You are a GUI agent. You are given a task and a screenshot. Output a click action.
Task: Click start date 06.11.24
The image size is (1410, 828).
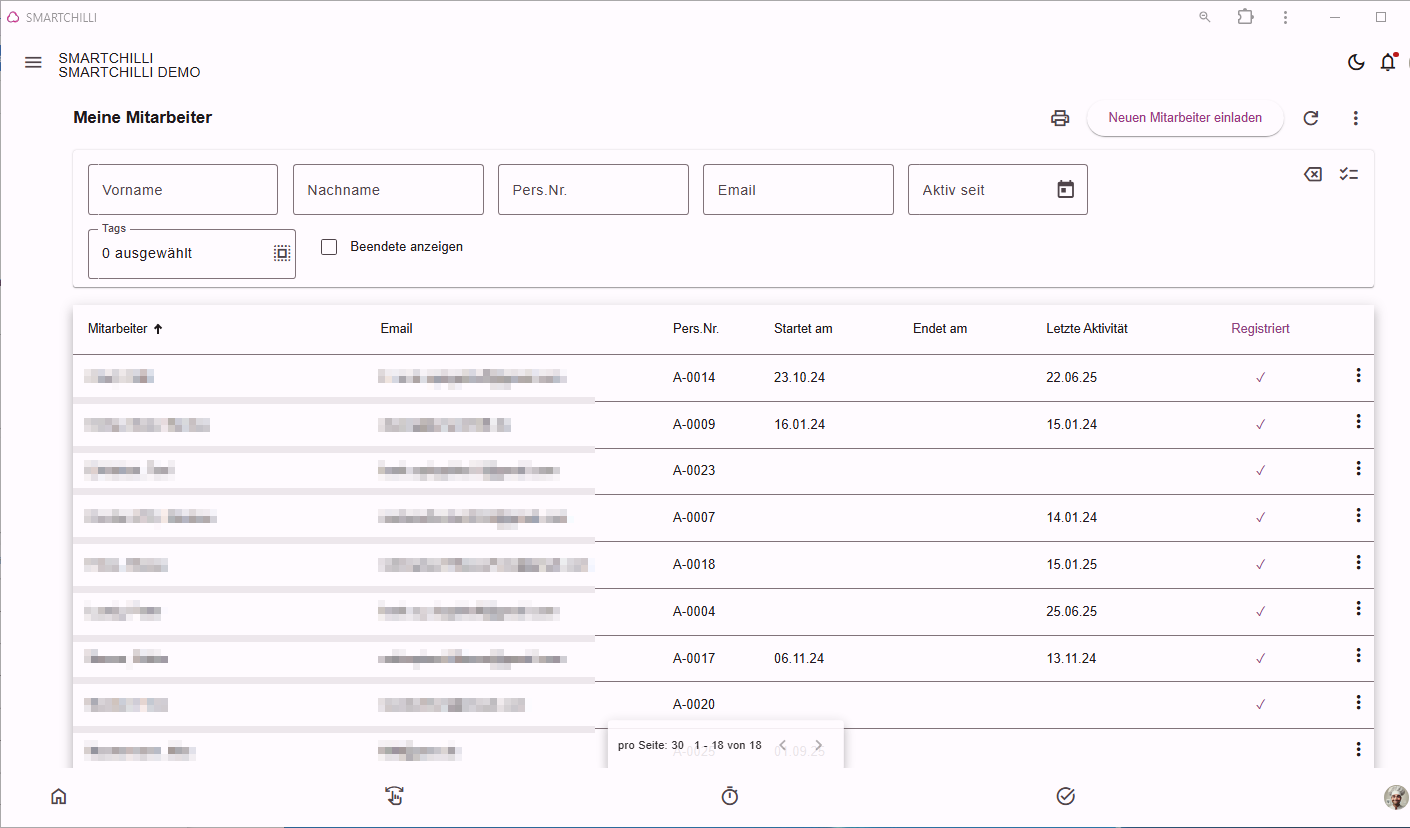799,659
